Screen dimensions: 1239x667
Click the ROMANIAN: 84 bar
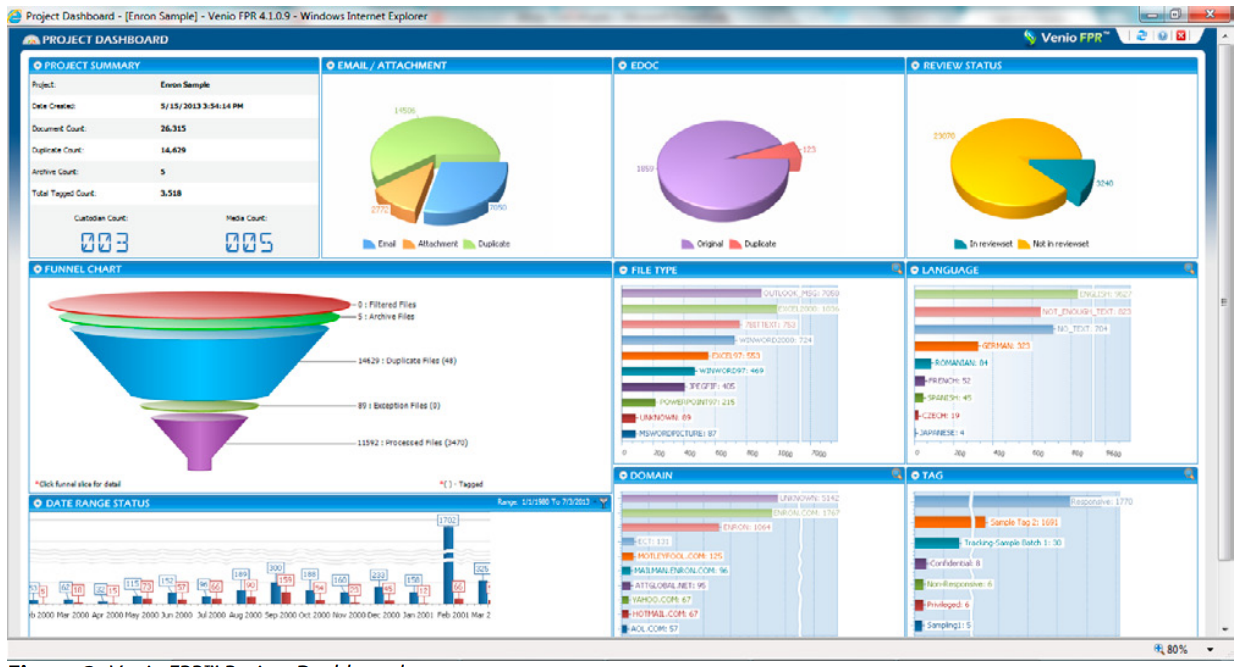tap(922, 363)
